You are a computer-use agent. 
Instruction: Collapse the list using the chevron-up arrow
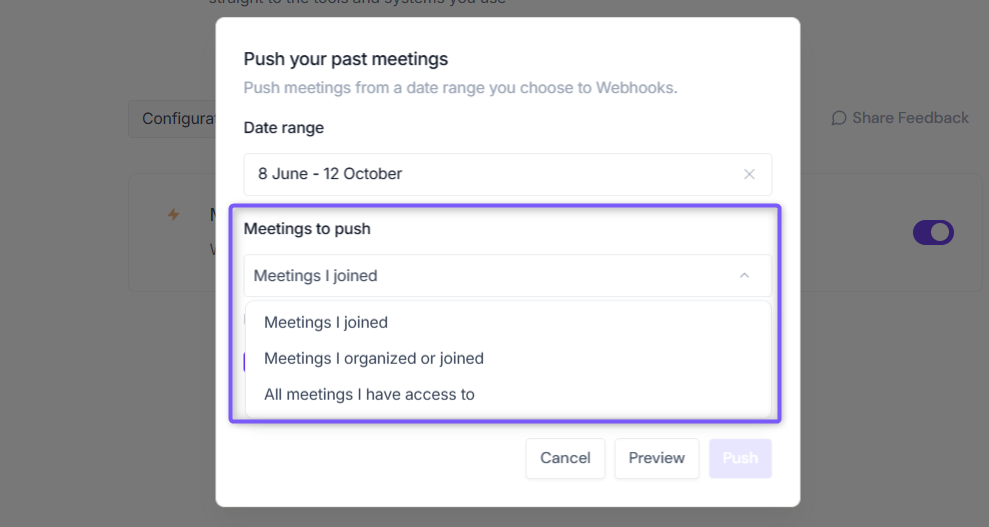point(744,275)
